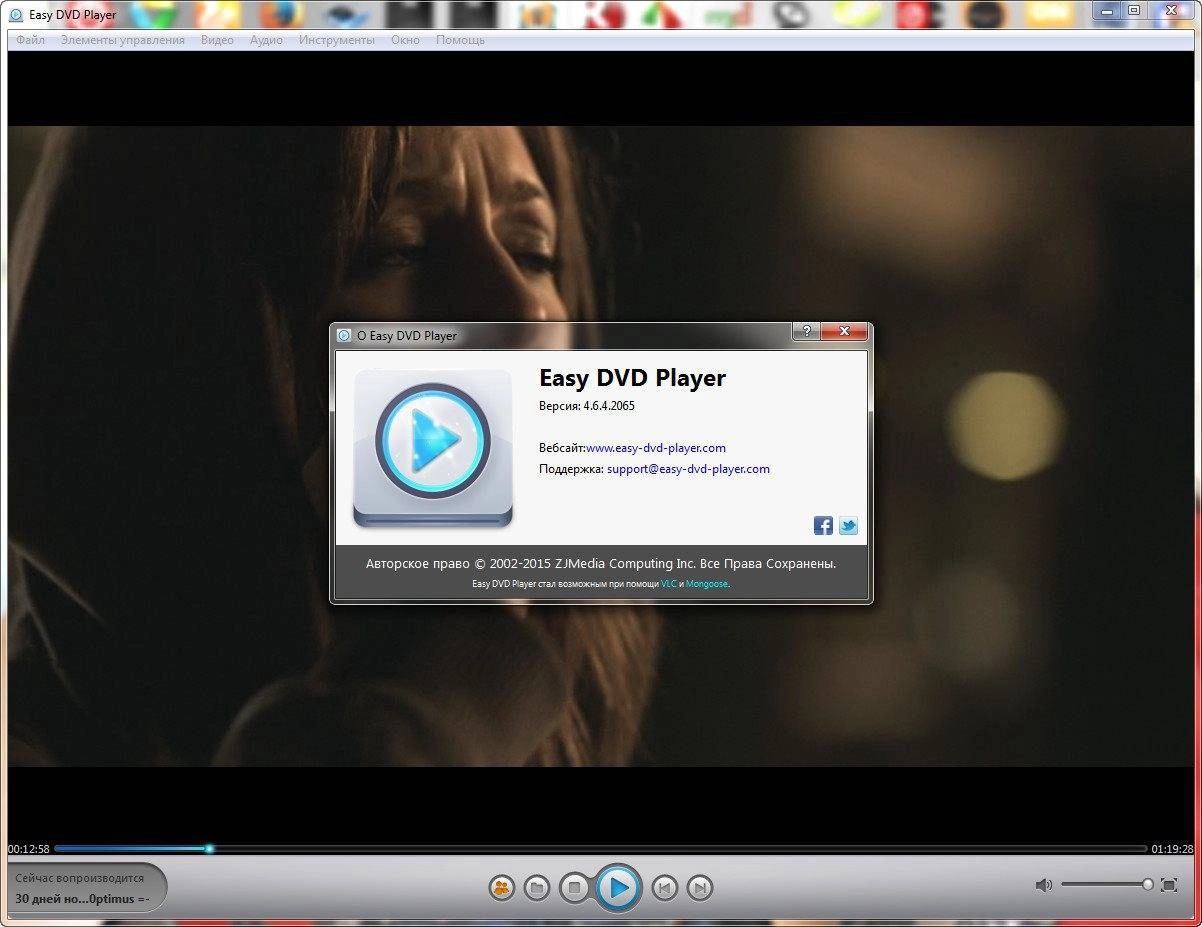Click the 'Авторское право © 2002-2015' copyright line

[601, 564]
